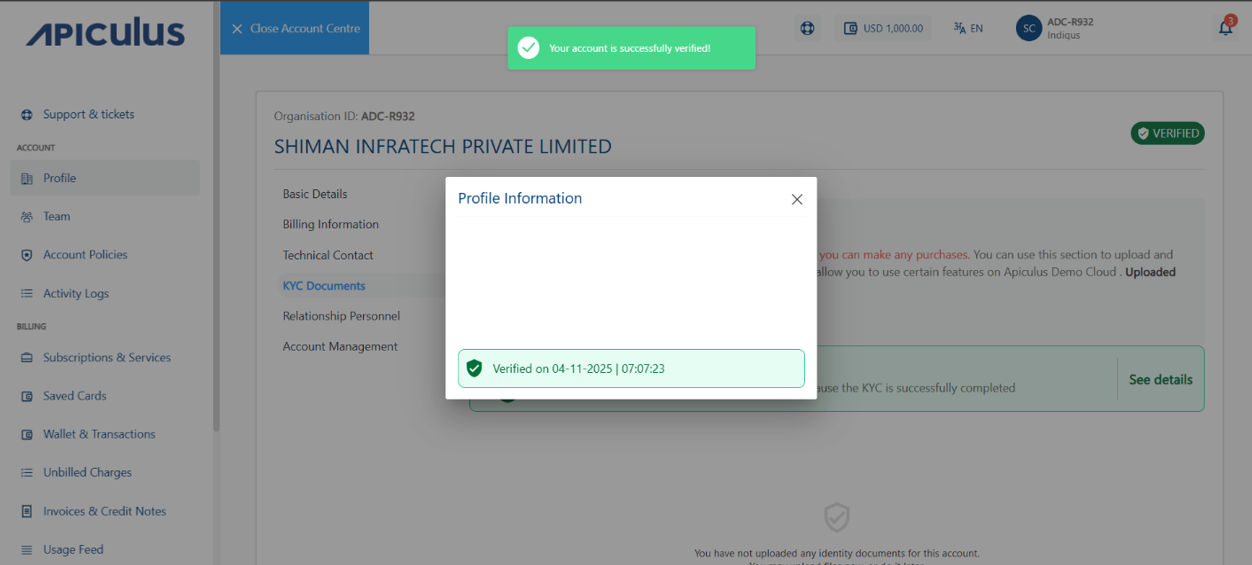The width and height of the screenshot is (1252, 565).
Task: Click the notification bell icon
Action: [1225, 28]
